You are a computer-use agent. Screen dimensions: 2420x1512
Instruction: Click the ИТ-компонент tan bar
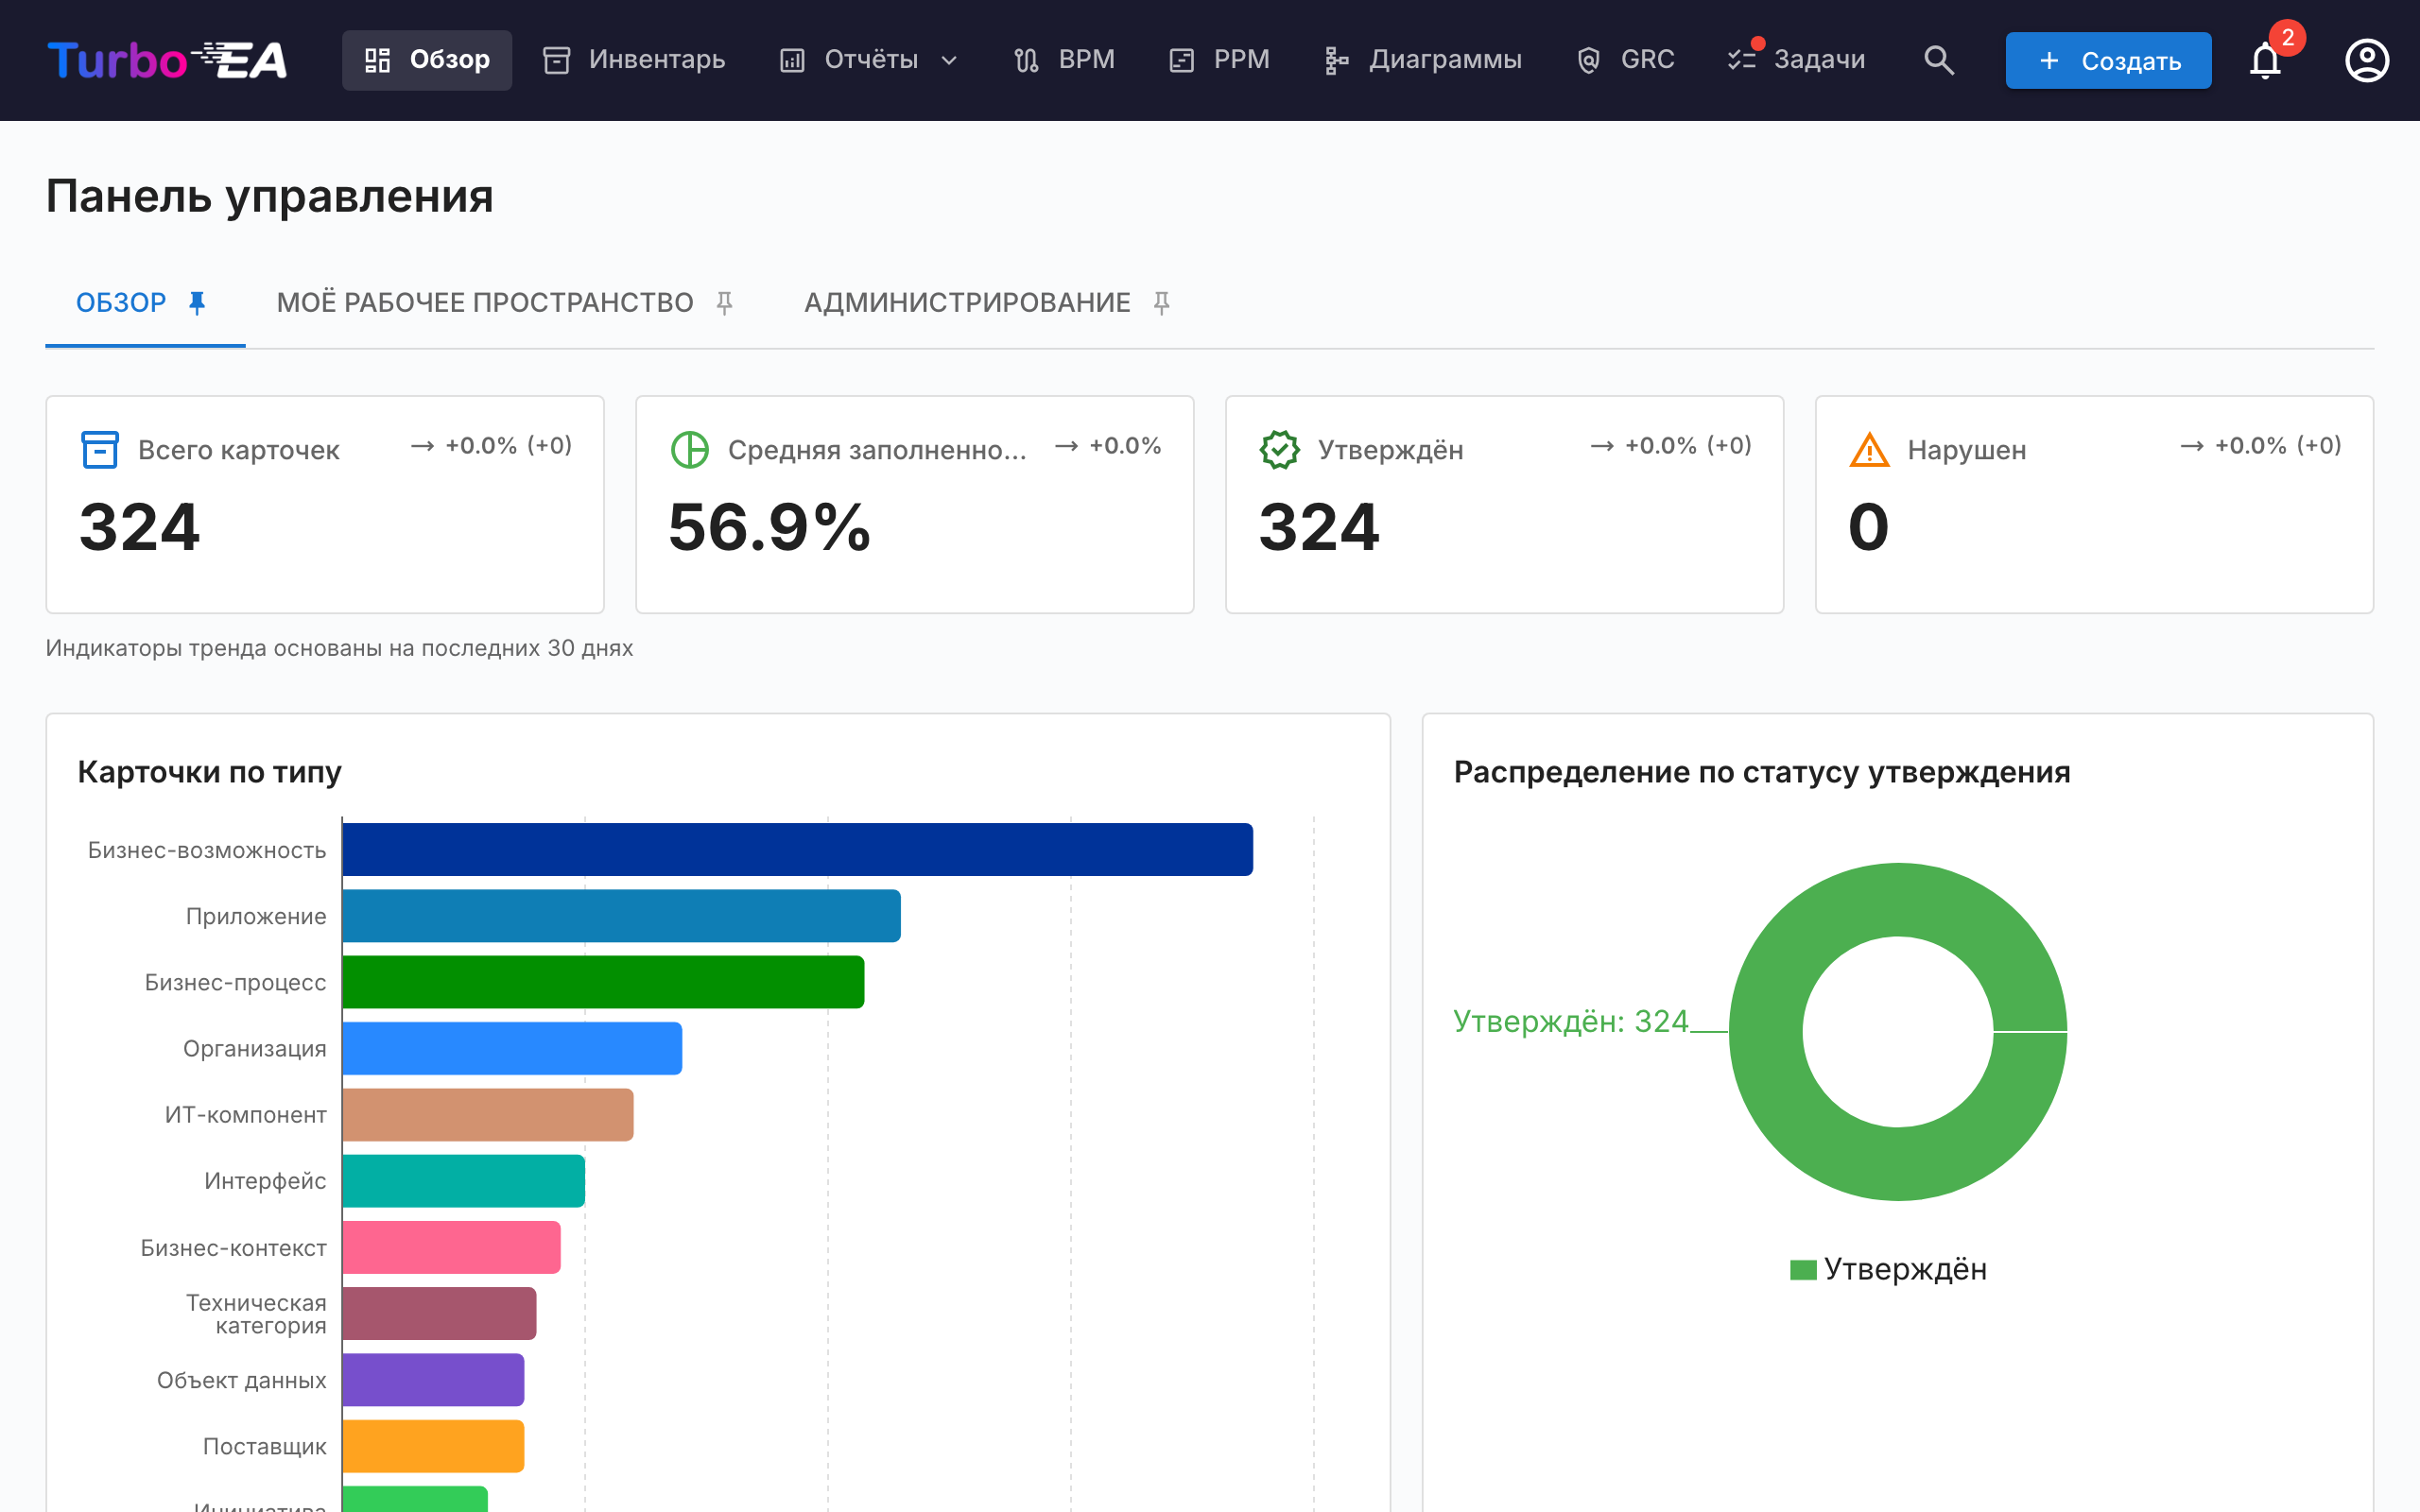(488, 1115)
